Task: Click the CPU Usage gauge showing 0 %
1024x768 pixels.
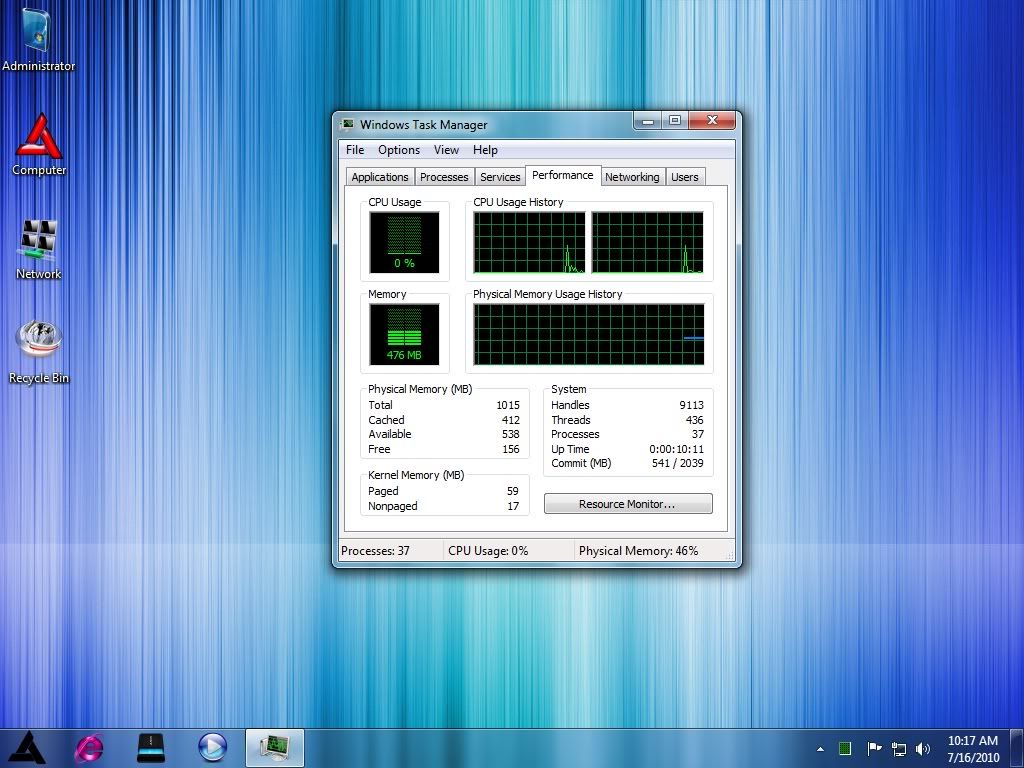Action: [404, 242]
